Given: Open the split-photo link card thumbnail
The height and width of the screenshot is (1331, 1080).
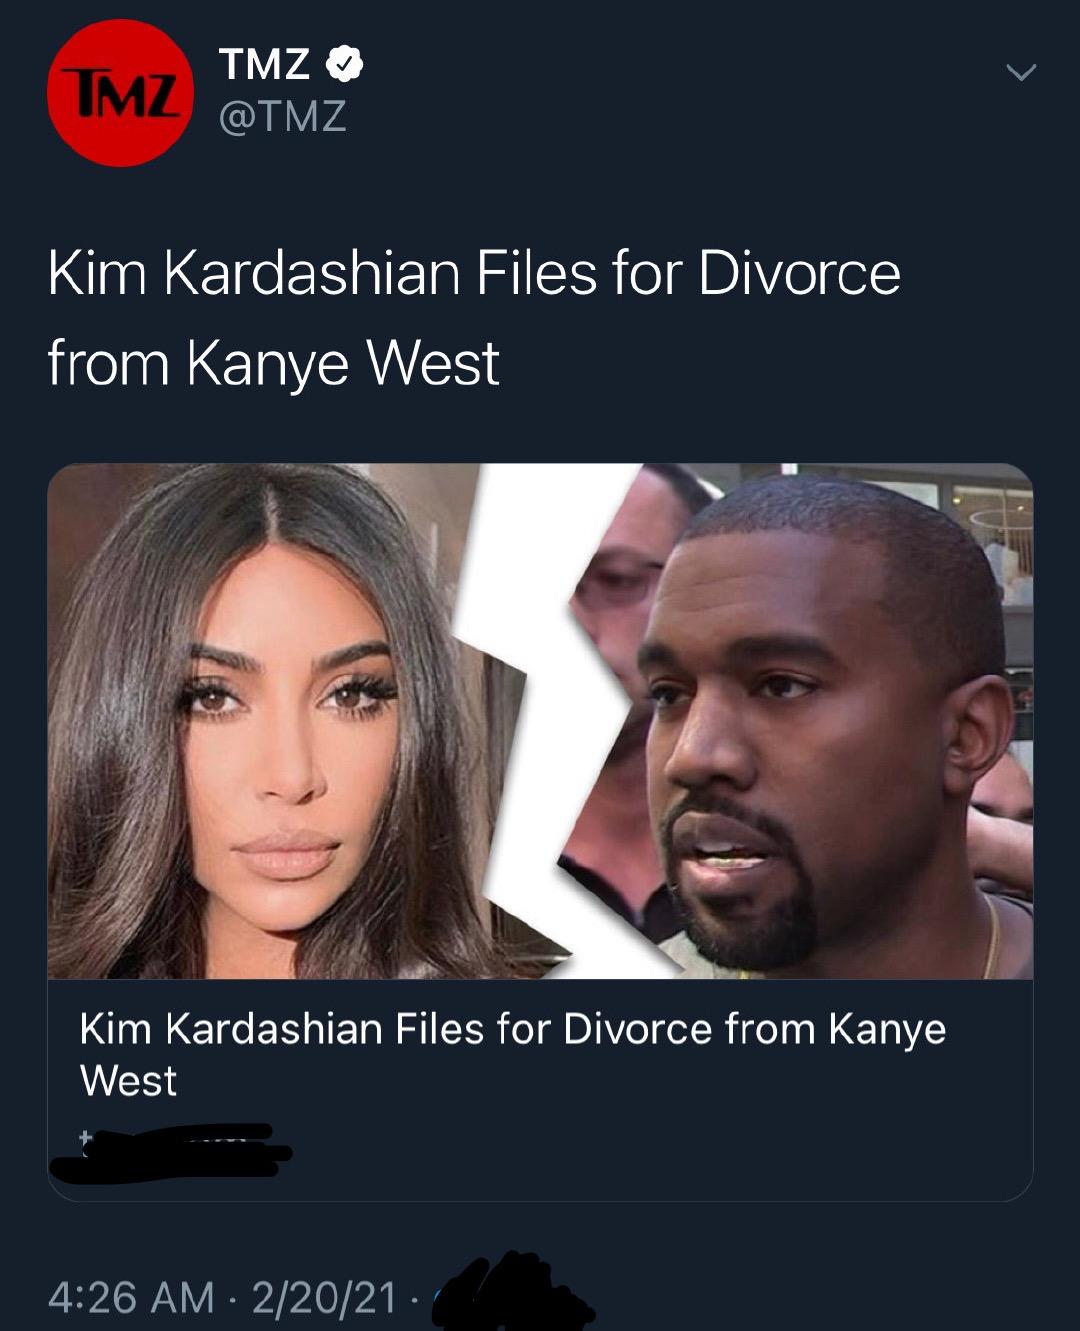Looking at the screenshot, I should pos(540,721).
